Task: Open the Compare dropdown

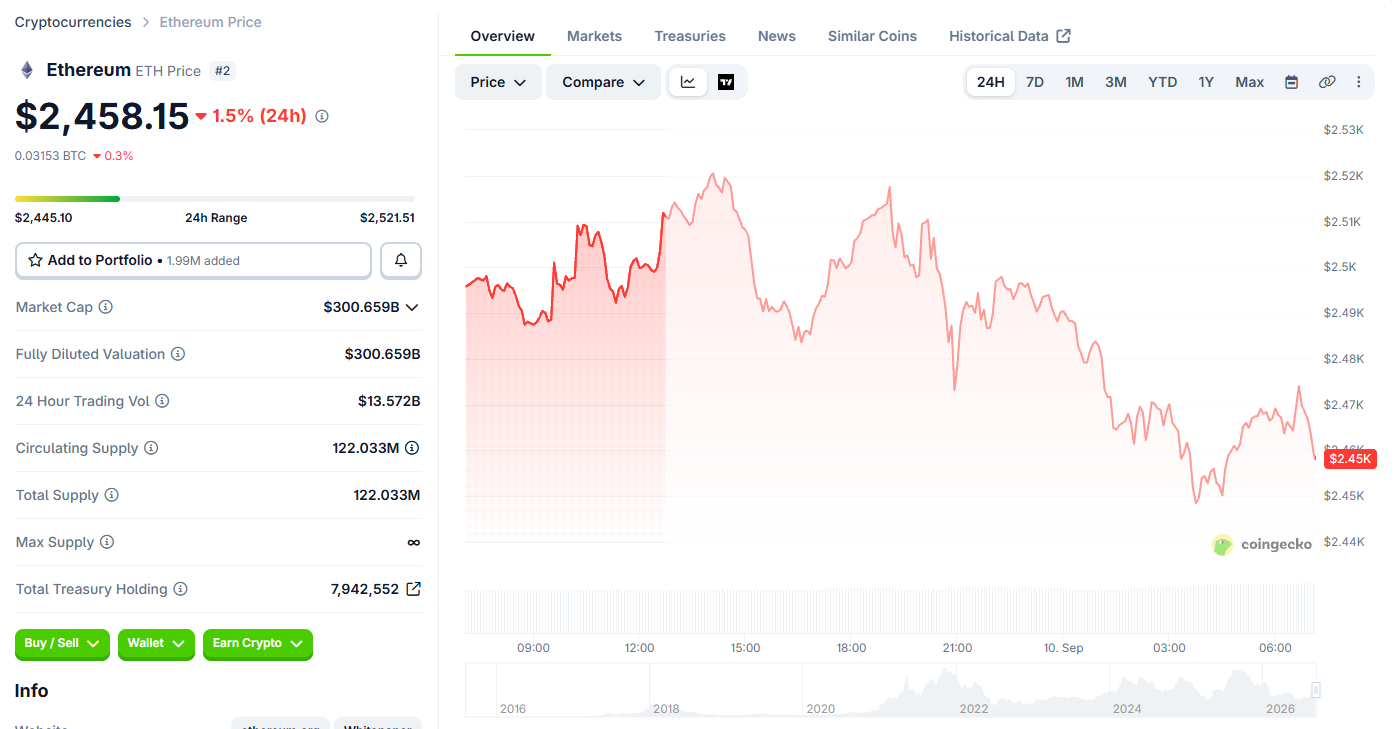Action: (x=603, y=82)
